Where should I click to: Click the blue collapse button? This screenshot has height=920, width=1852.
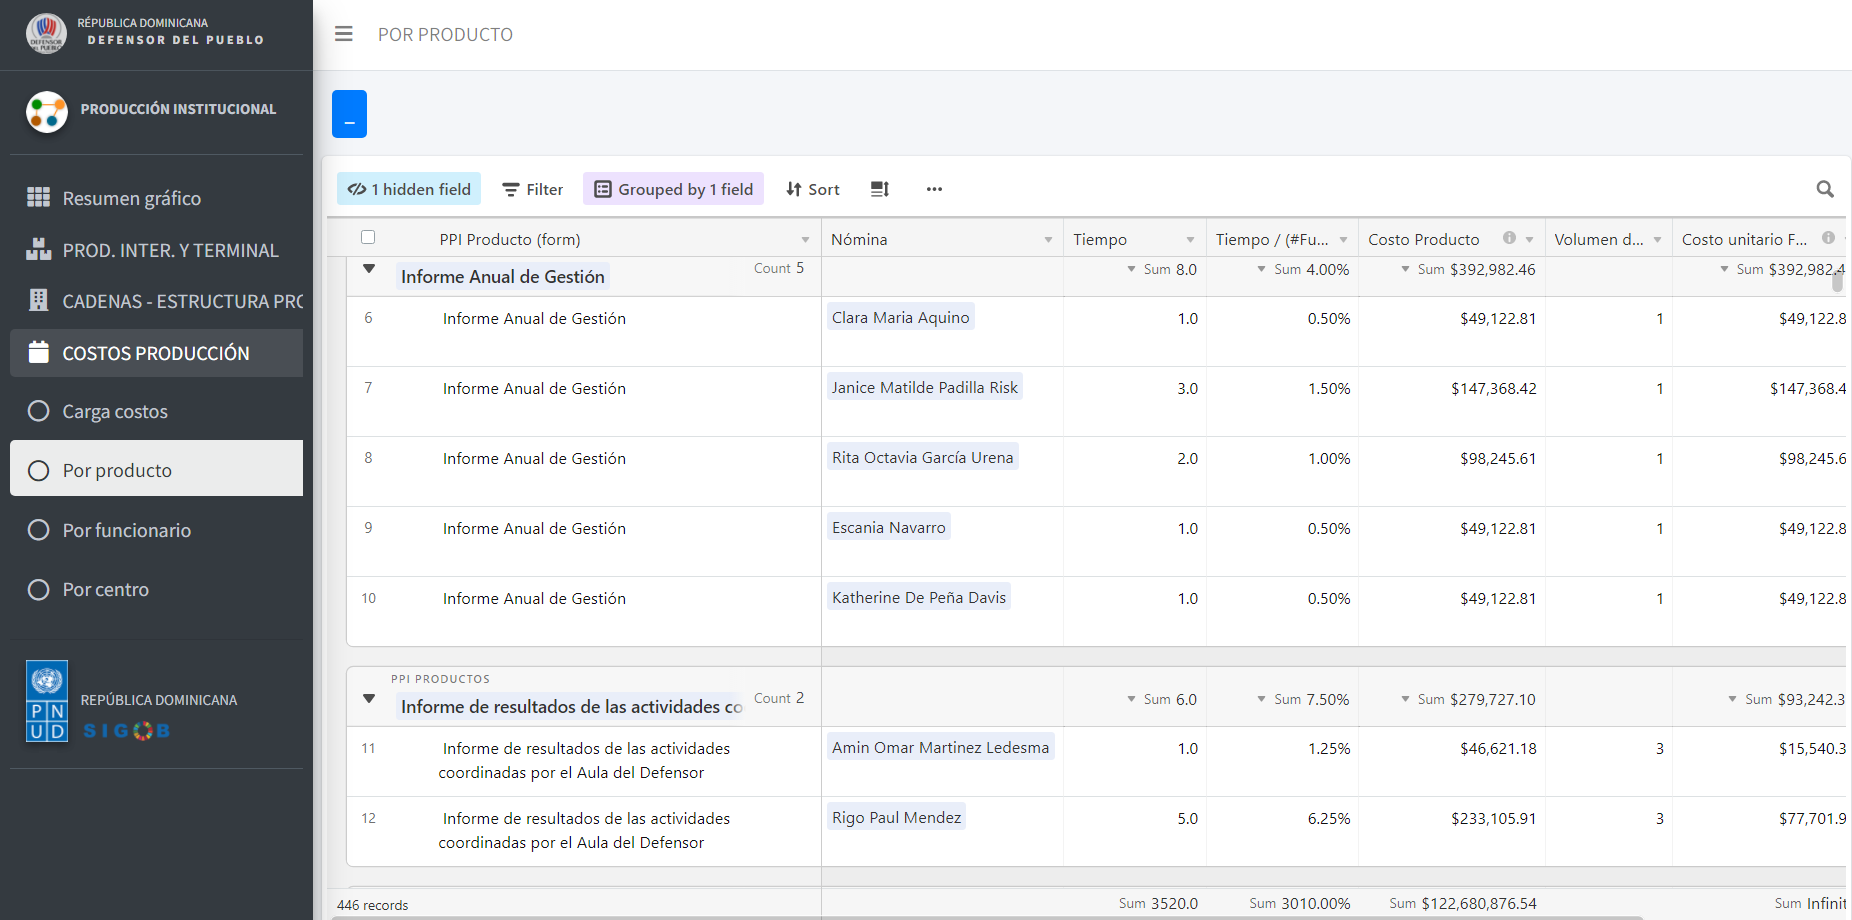pyautogui.click(x=349, y=114)
